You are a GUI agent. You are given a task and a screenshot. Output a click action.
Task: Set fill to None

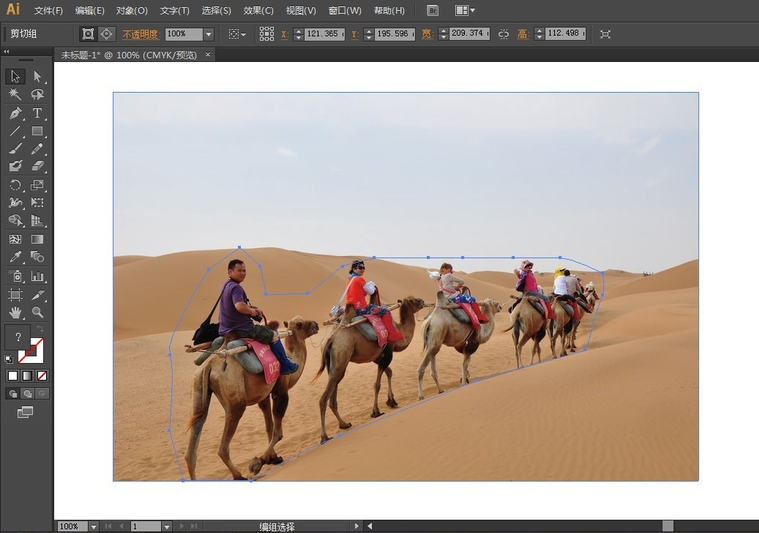(42, 376)
